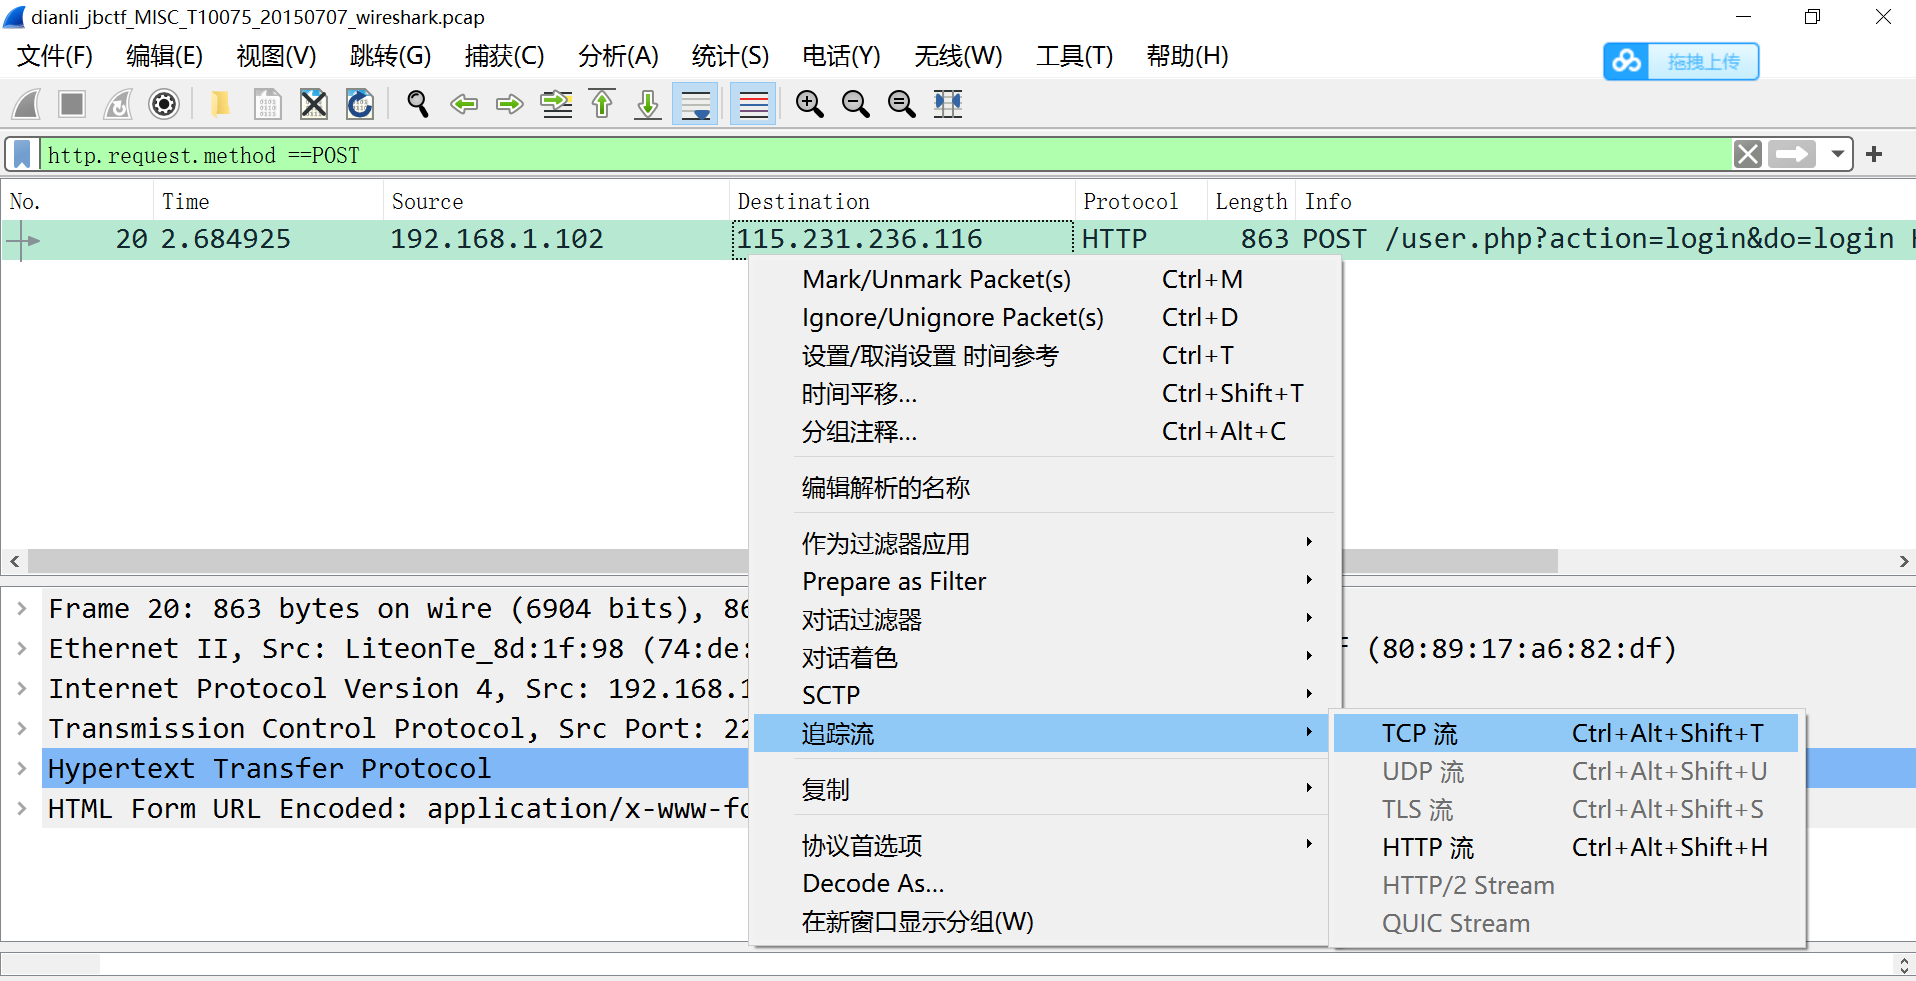
Task: Select HTTP 流 in the follow stream submenu
Action: (1566, 847)
